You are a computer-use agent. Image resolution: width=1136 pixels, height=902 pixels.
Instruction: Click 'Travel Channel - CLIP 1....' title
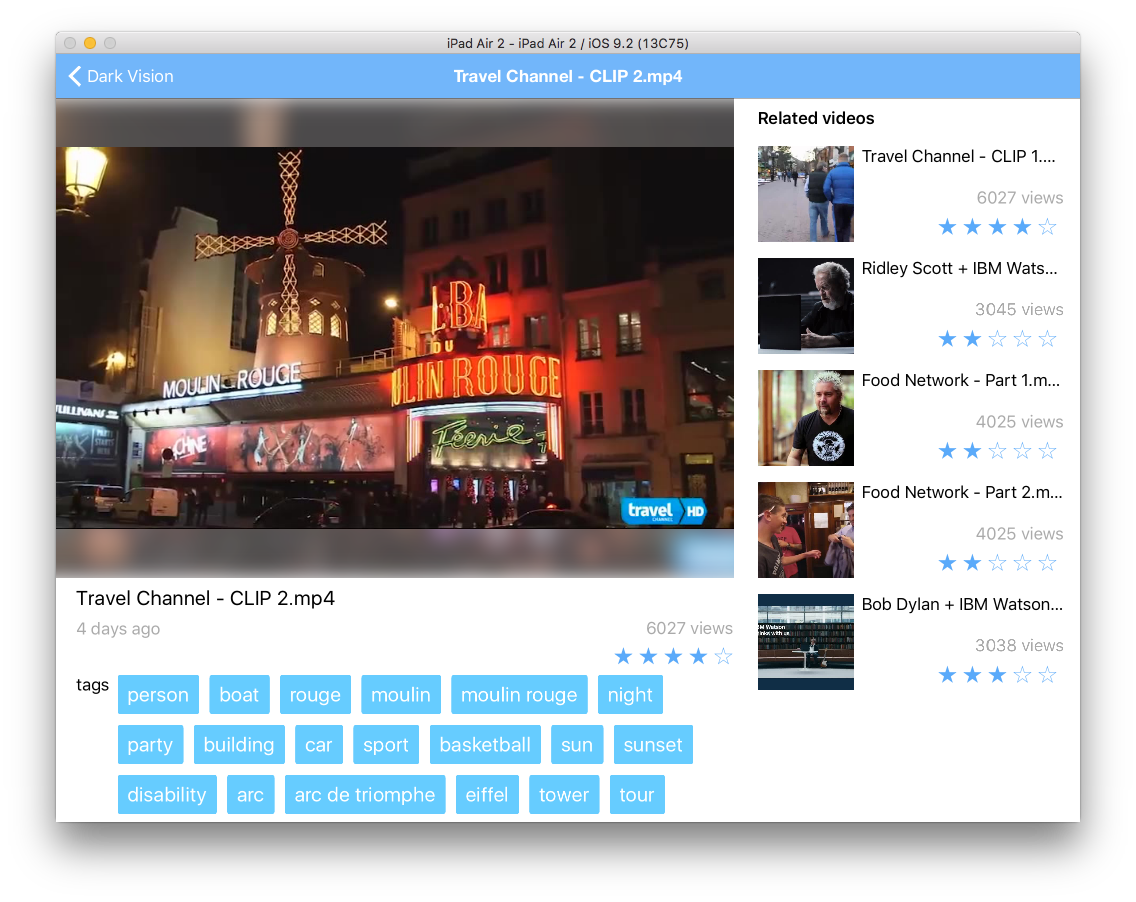958,156
